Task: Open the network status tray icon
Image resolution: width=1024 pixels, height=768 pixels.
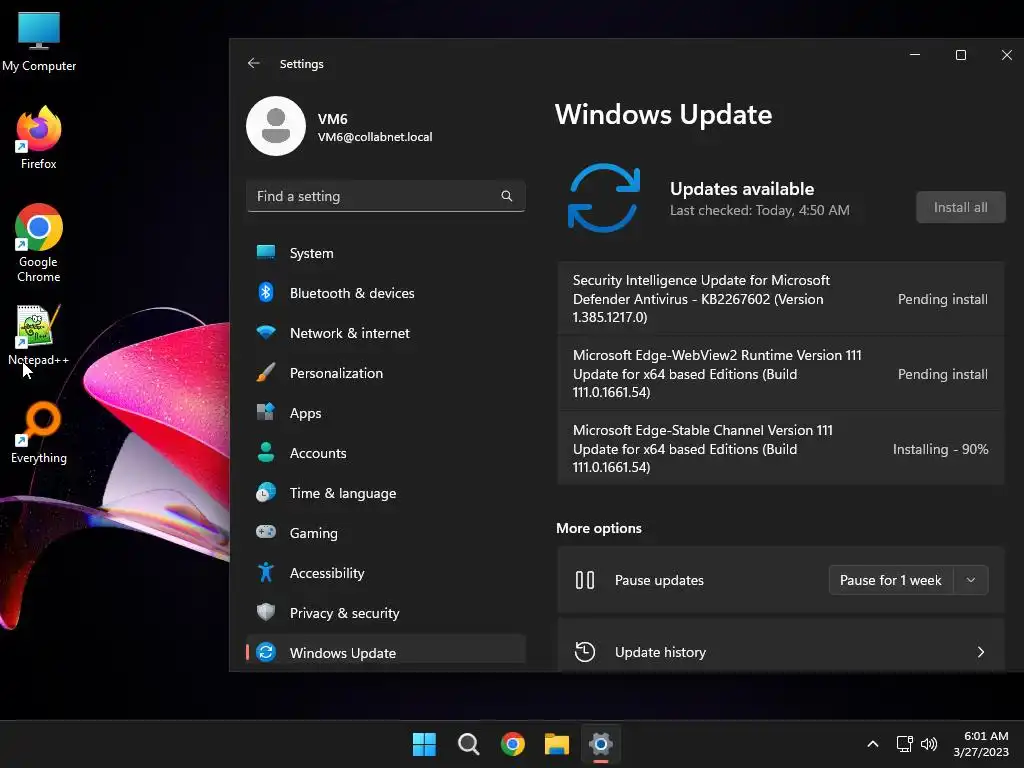Action: pyautogui.click(x=904, y=744)
